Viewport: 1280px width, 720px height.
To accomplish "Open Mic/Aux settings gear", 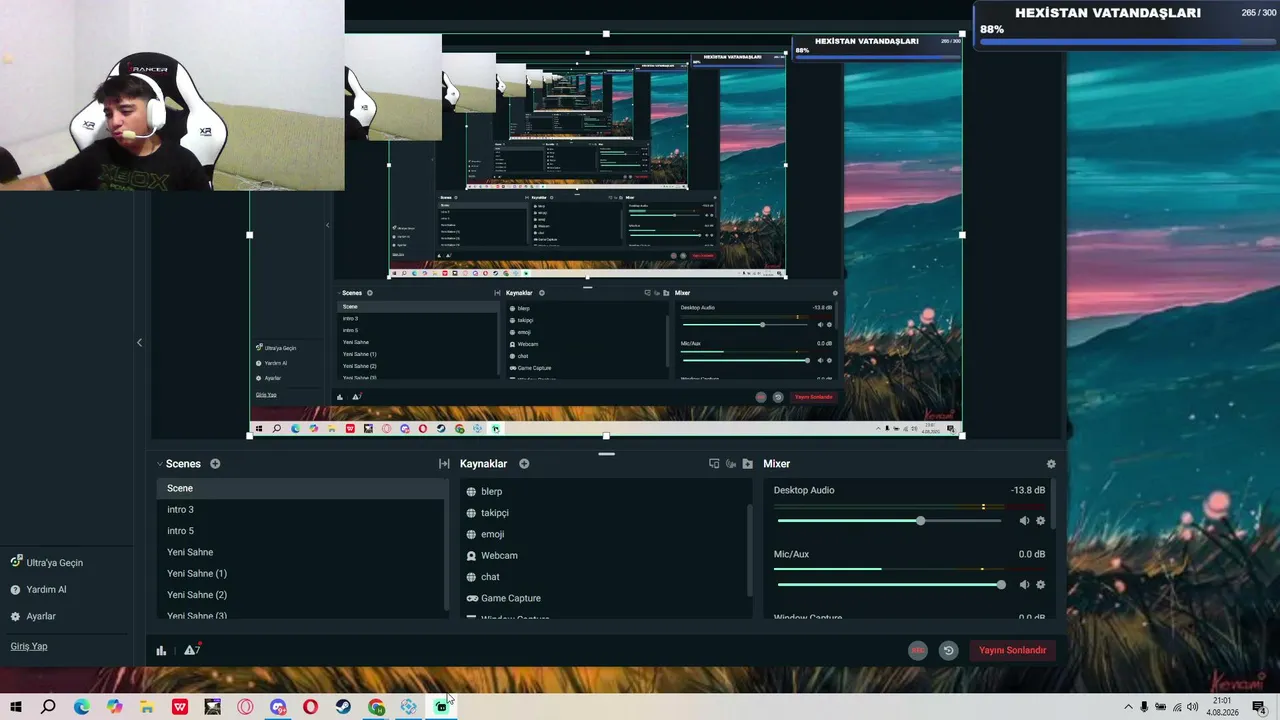I will pyautogui.click(x=1040, y=585).
